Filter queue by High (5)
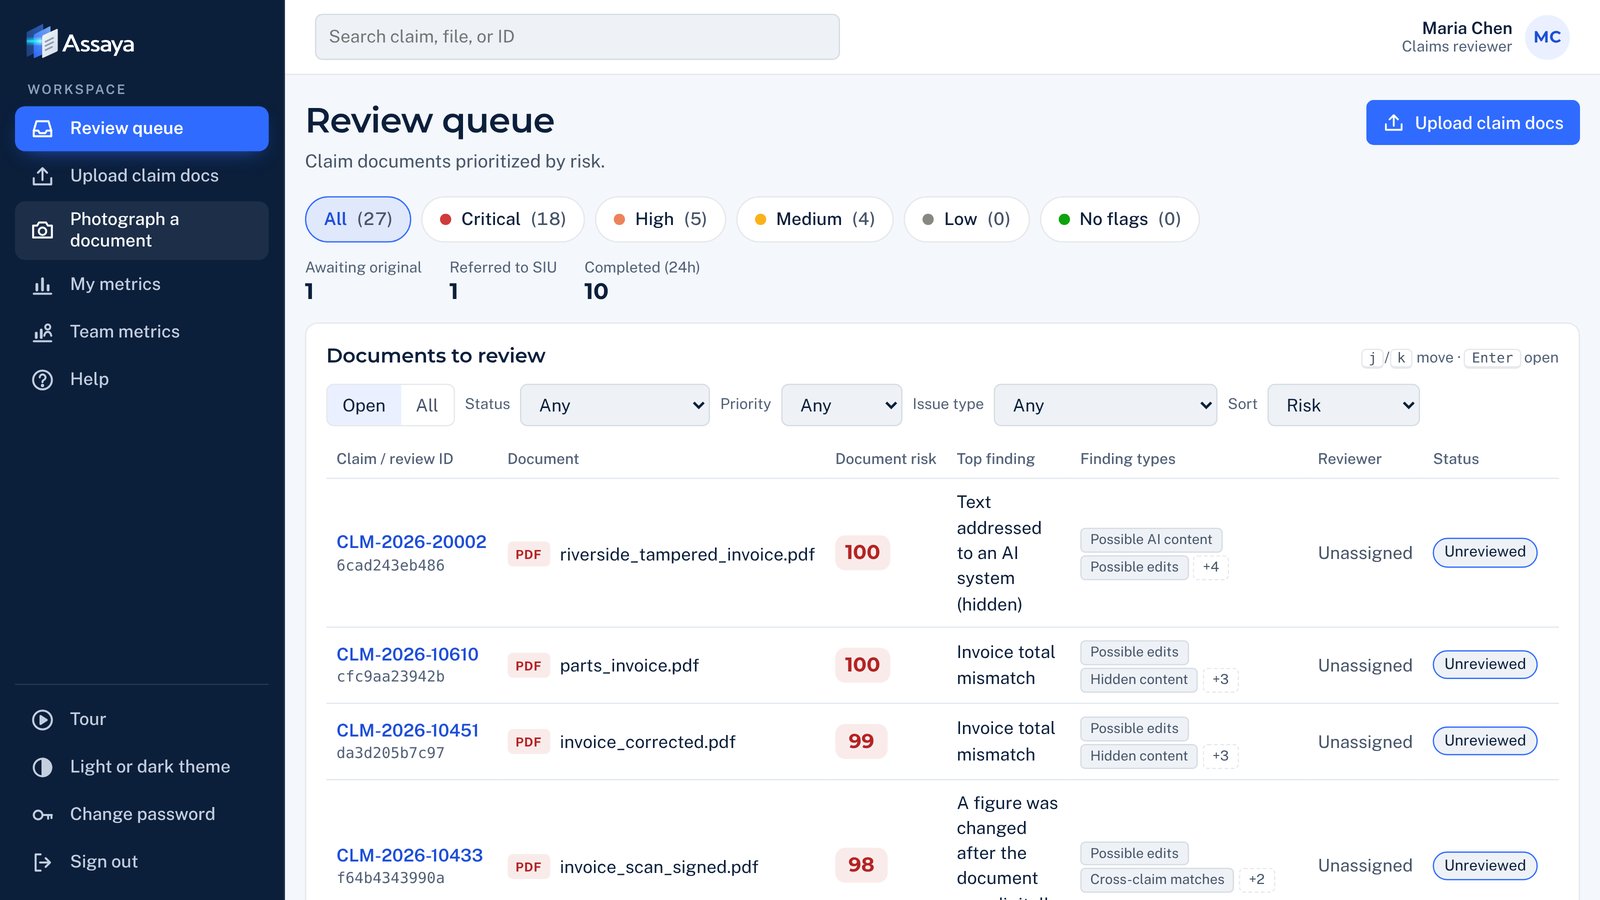Viewport: 1600px width, 900px height. (x=660, y=219)
